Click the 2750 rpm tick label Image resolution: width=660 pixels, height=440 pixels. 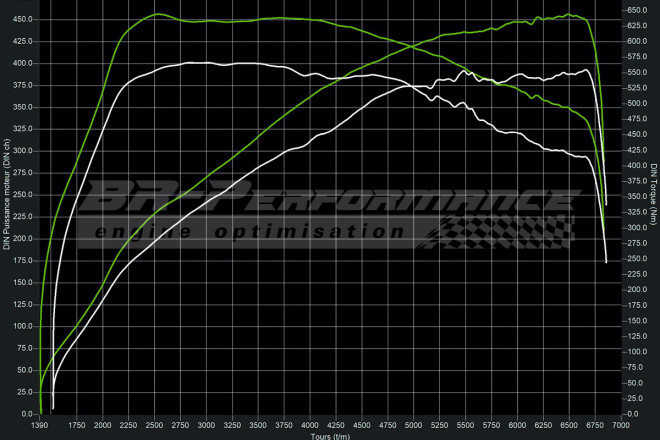pos(180,425)
